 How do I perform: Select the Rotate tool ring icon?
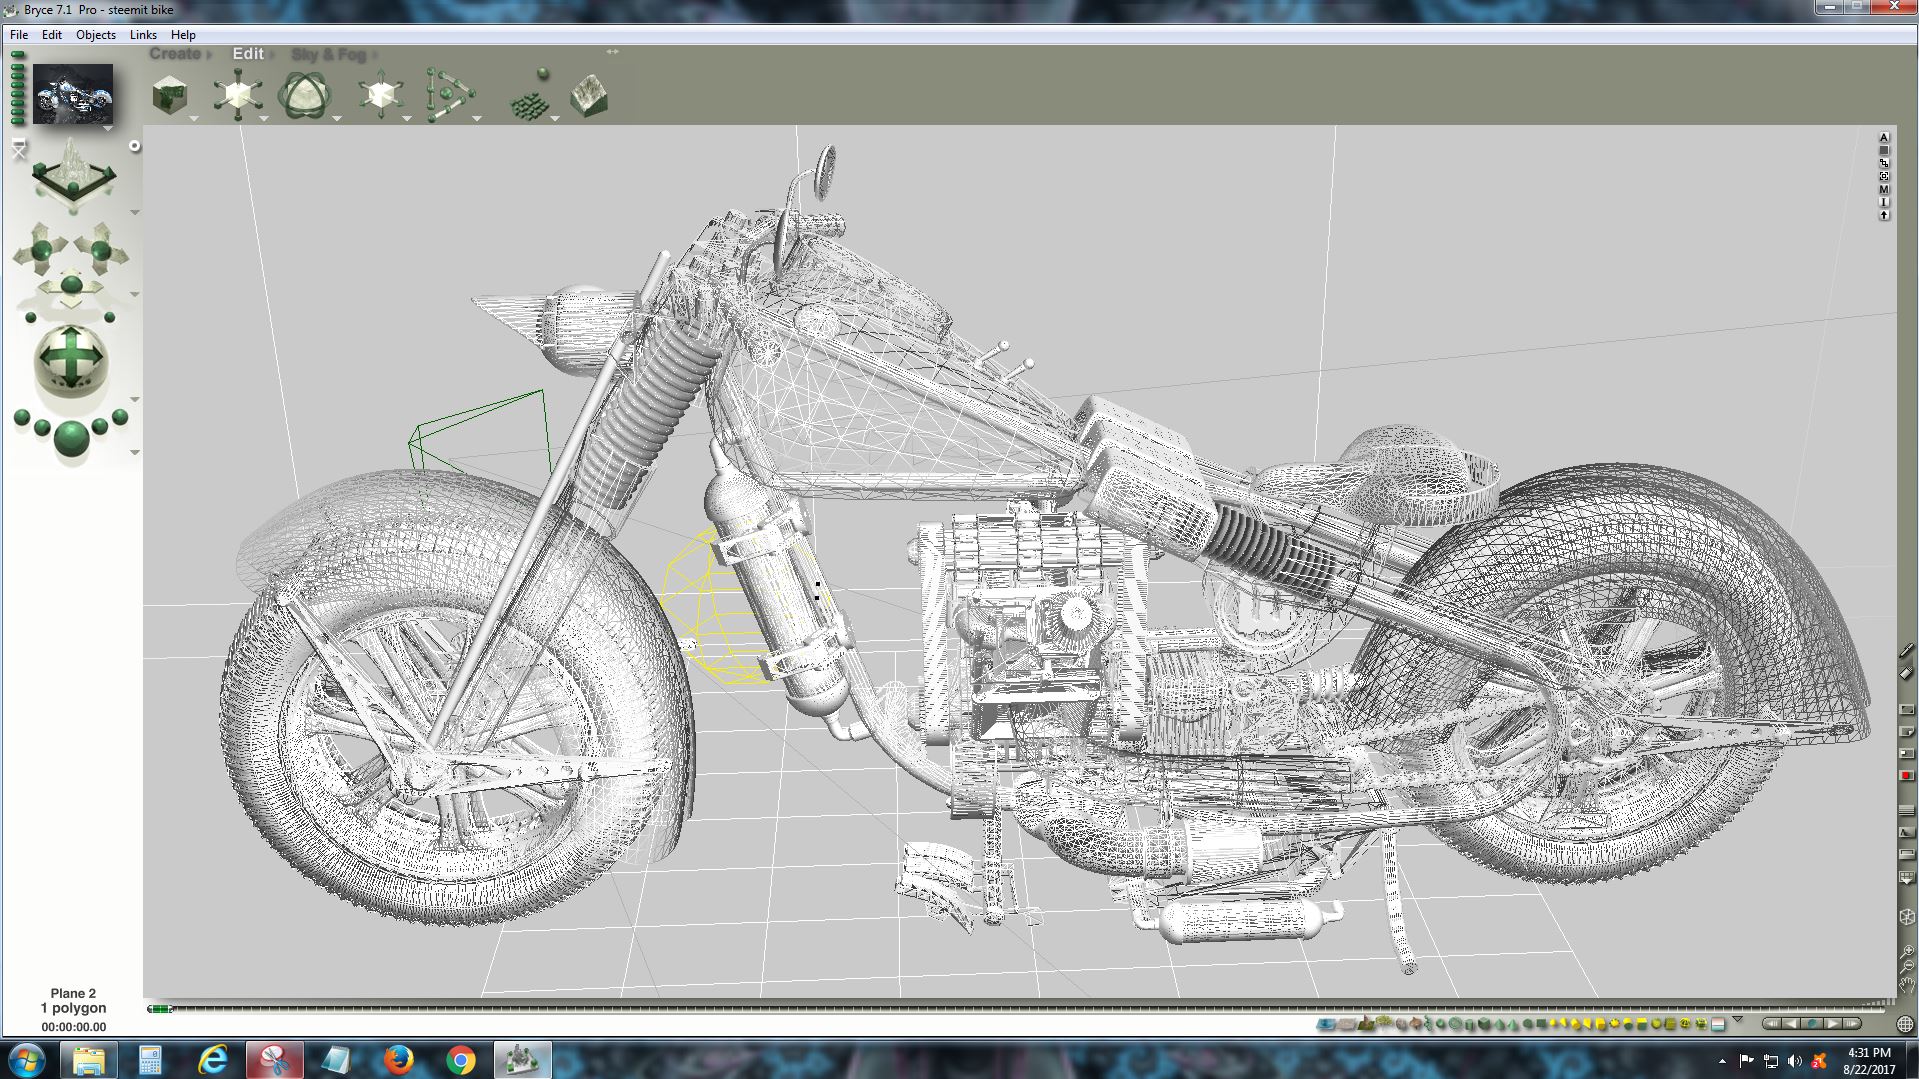304,96
